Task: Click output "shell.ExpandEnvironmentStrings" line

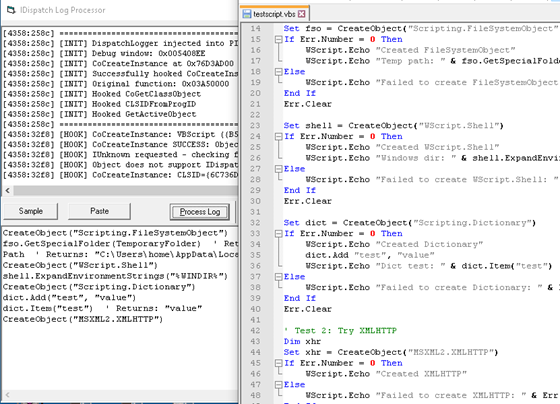Action: point(115,276)
